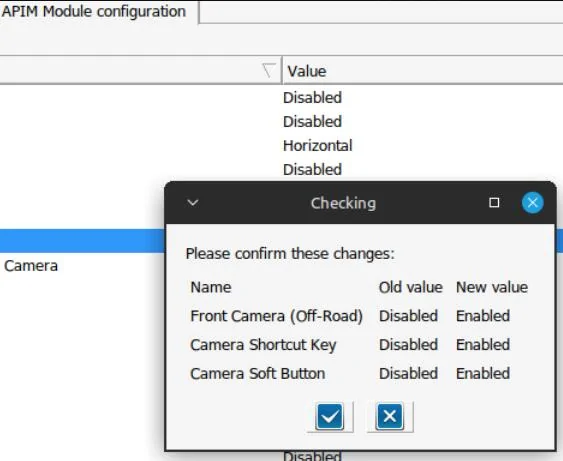The width and height of the screenshot is (563, 461).
Task: Click the Front Camera (Off-Road) name
Action: point(276,316)
